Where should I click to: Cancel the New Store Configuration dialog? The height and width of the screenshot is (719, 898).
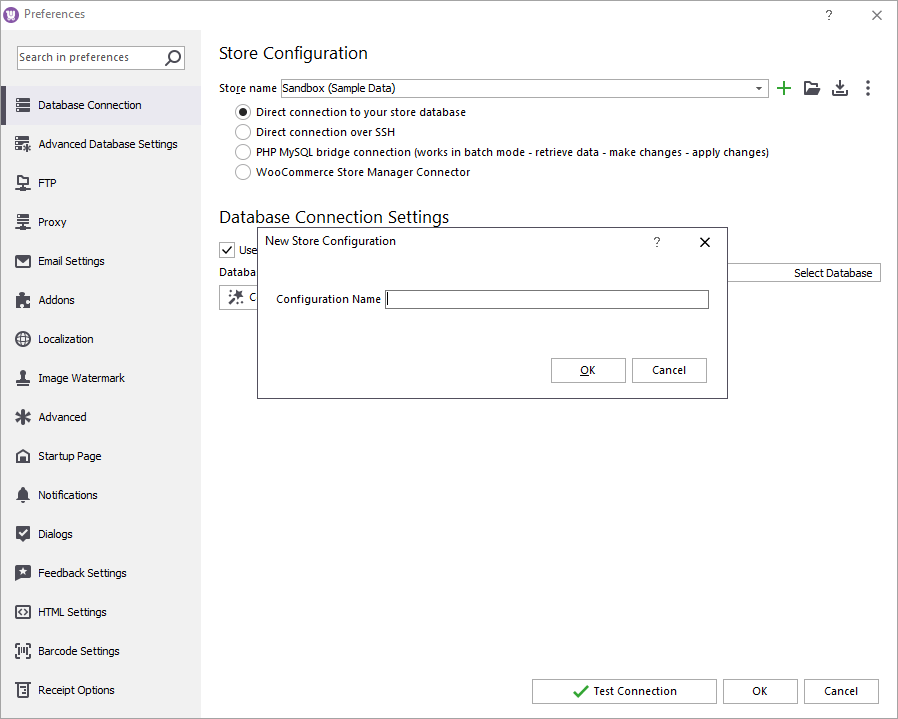(669, 370)
